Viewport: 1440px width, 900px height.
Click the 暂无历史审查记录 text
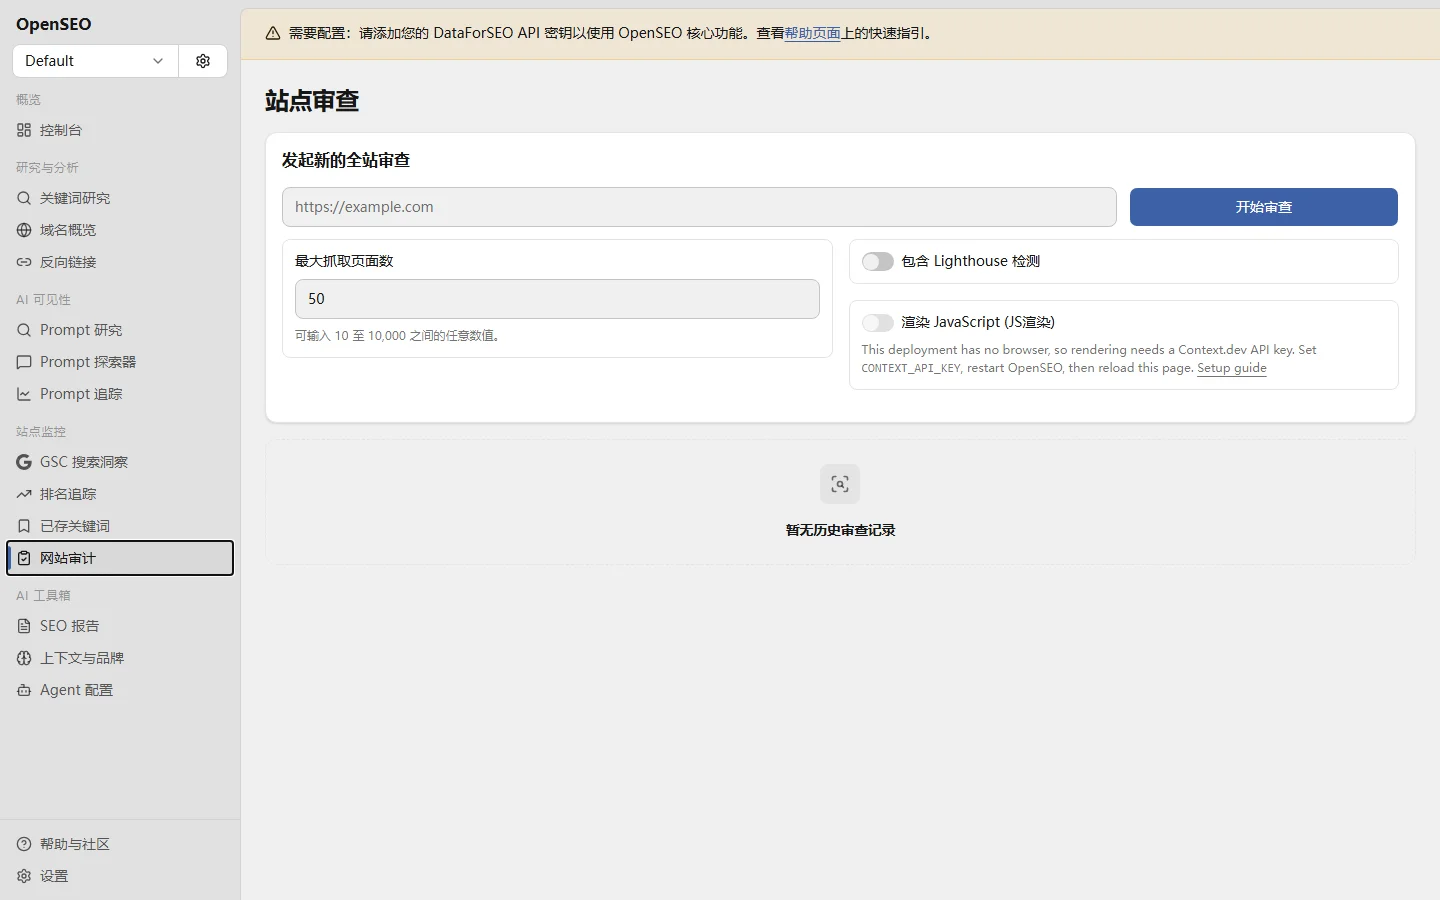(x=840, y=530)
